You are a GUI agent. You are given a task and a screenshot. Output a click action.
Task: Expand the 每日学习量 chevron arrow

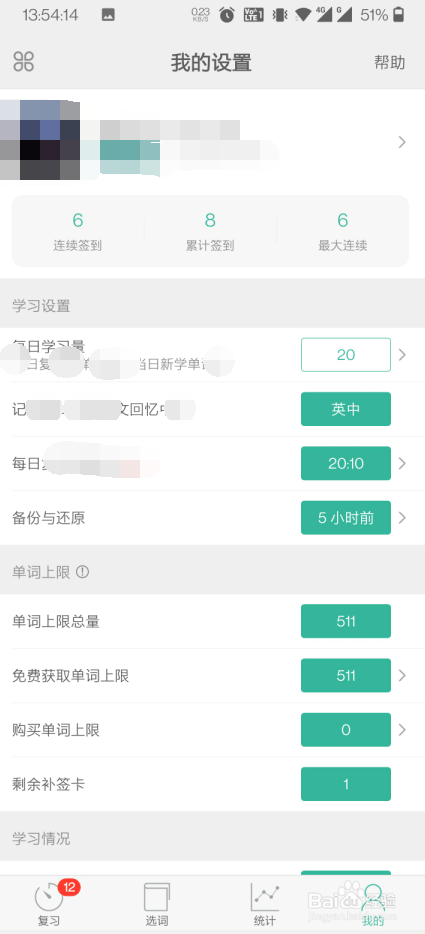point(402,355)
